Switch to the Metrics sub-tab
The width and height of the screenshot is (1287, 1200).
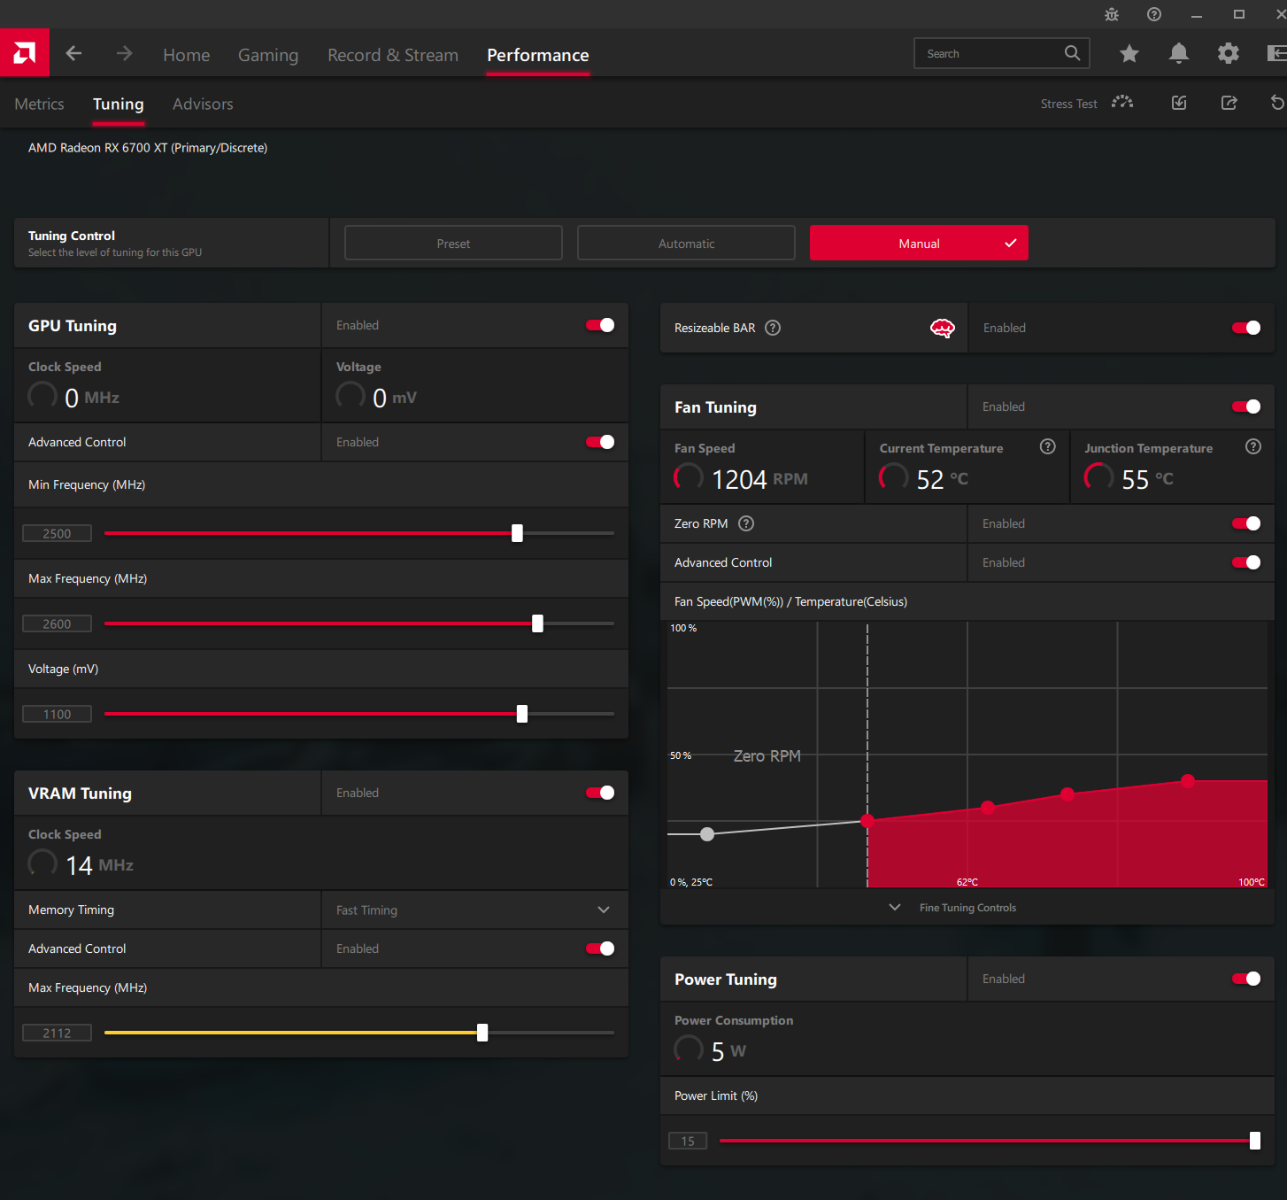tap(39, 104)
